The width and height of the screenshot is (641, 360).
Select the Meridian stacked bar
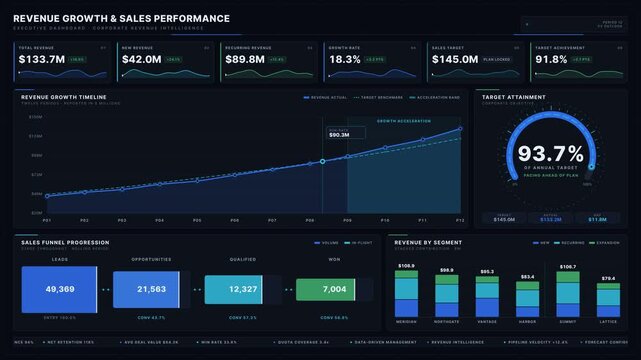tap(406, 293)
